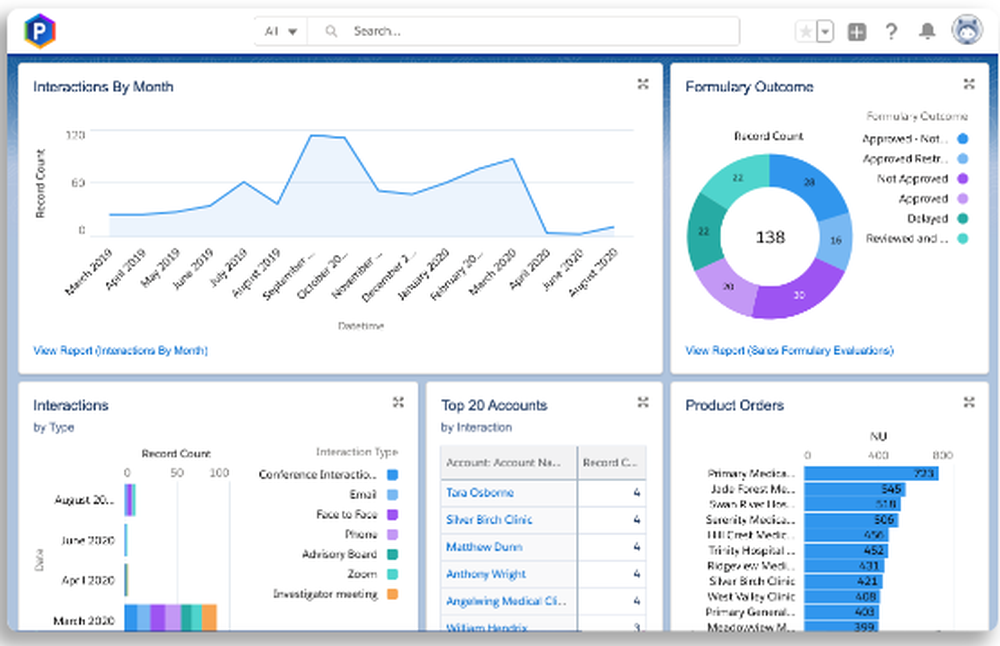Click the Reviewed and... legend swatch

point(962,239)
